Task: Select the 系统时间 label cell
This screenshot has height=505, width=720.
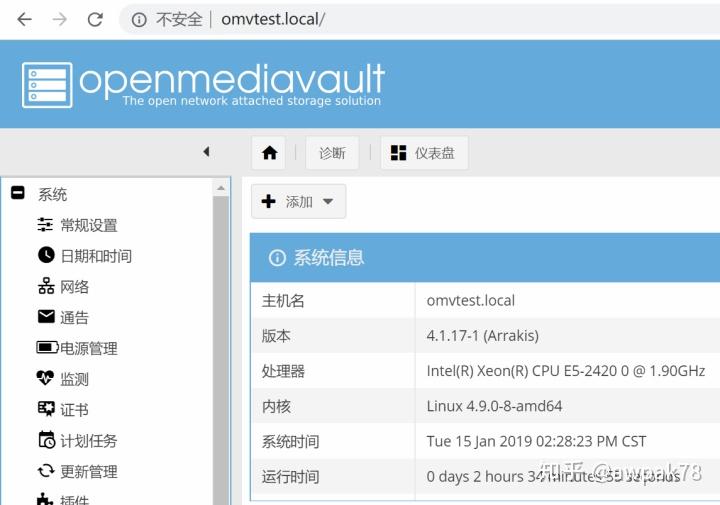Action: point(333,442)
